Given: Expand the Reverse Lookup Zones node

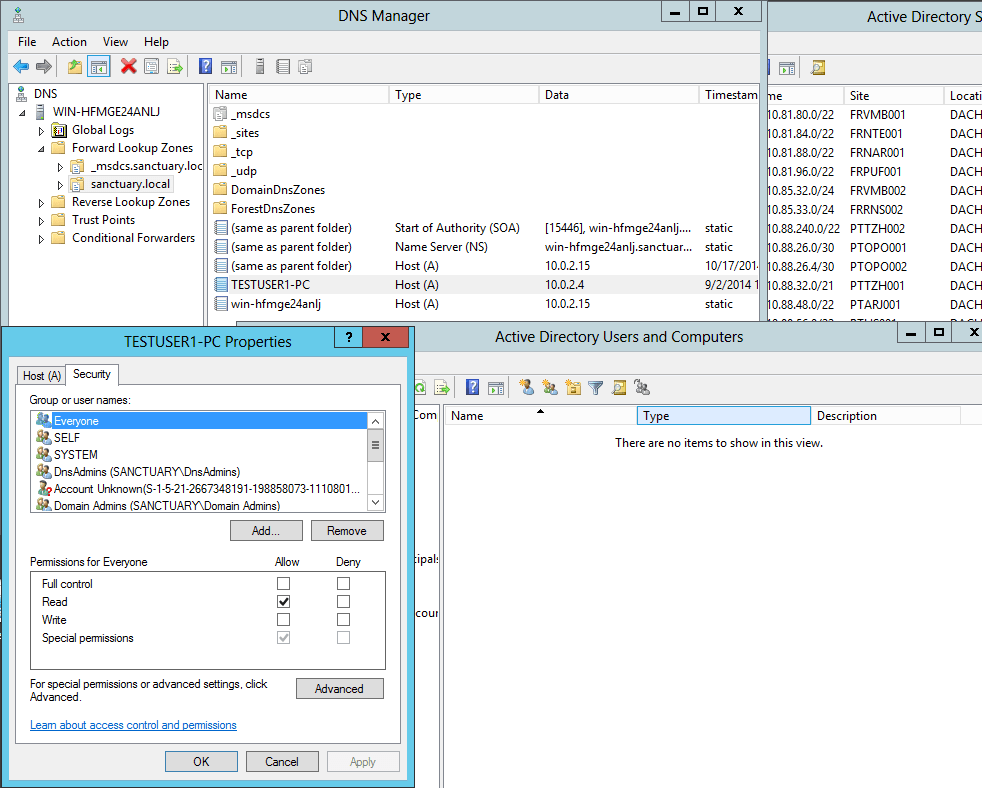Looking at the screenshot, I should (41, 201).
